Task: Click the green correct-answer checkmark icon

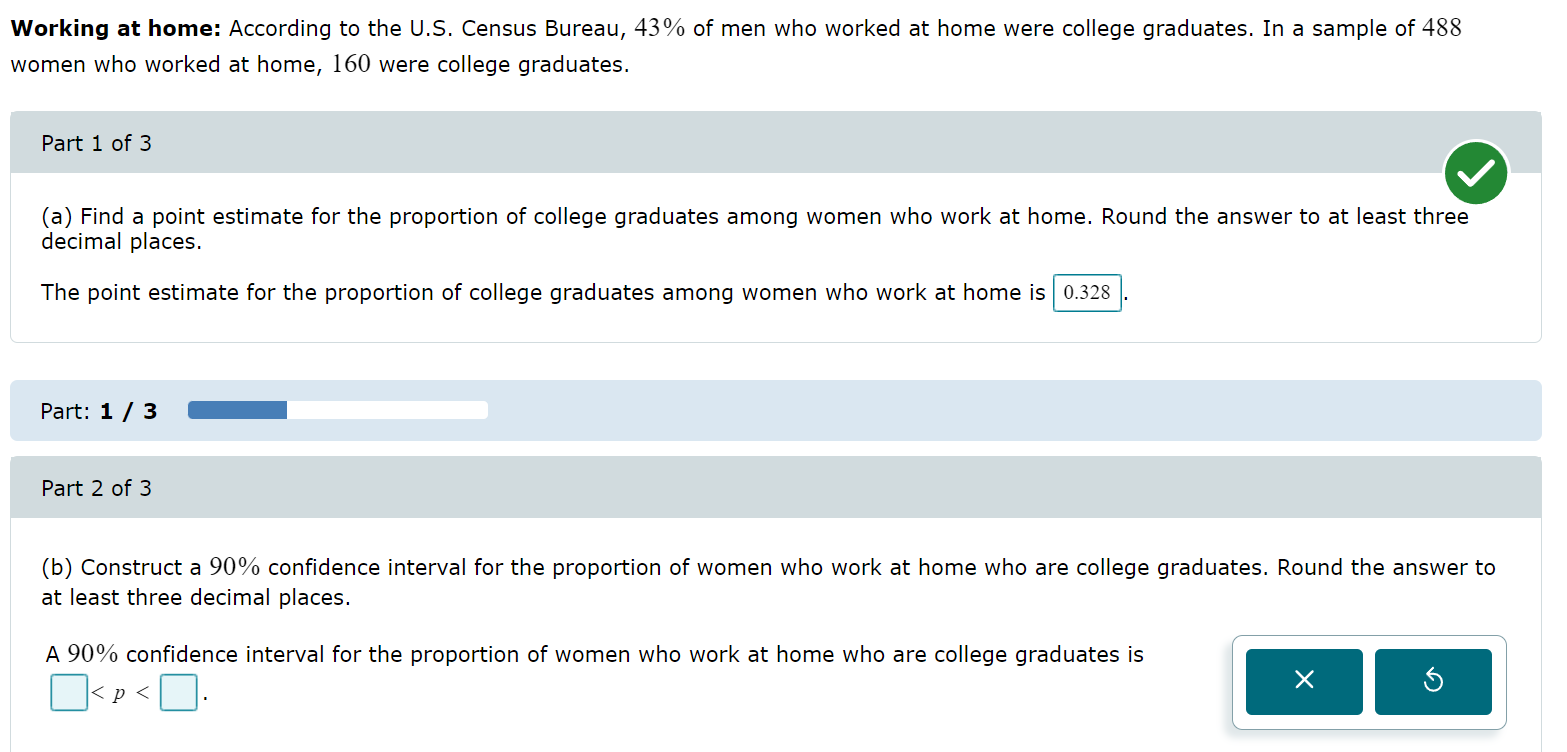Action: click(1476, 173)
